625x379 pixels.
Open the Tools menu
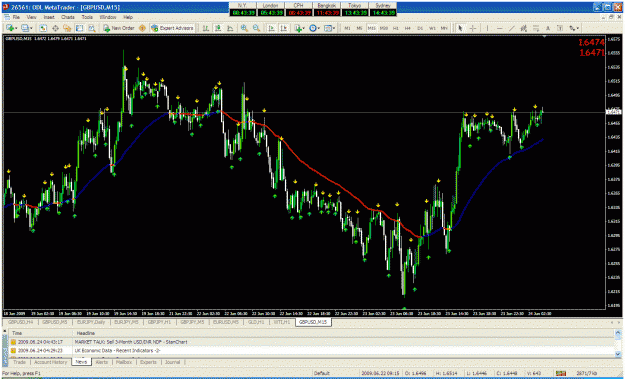coord(87,17)
